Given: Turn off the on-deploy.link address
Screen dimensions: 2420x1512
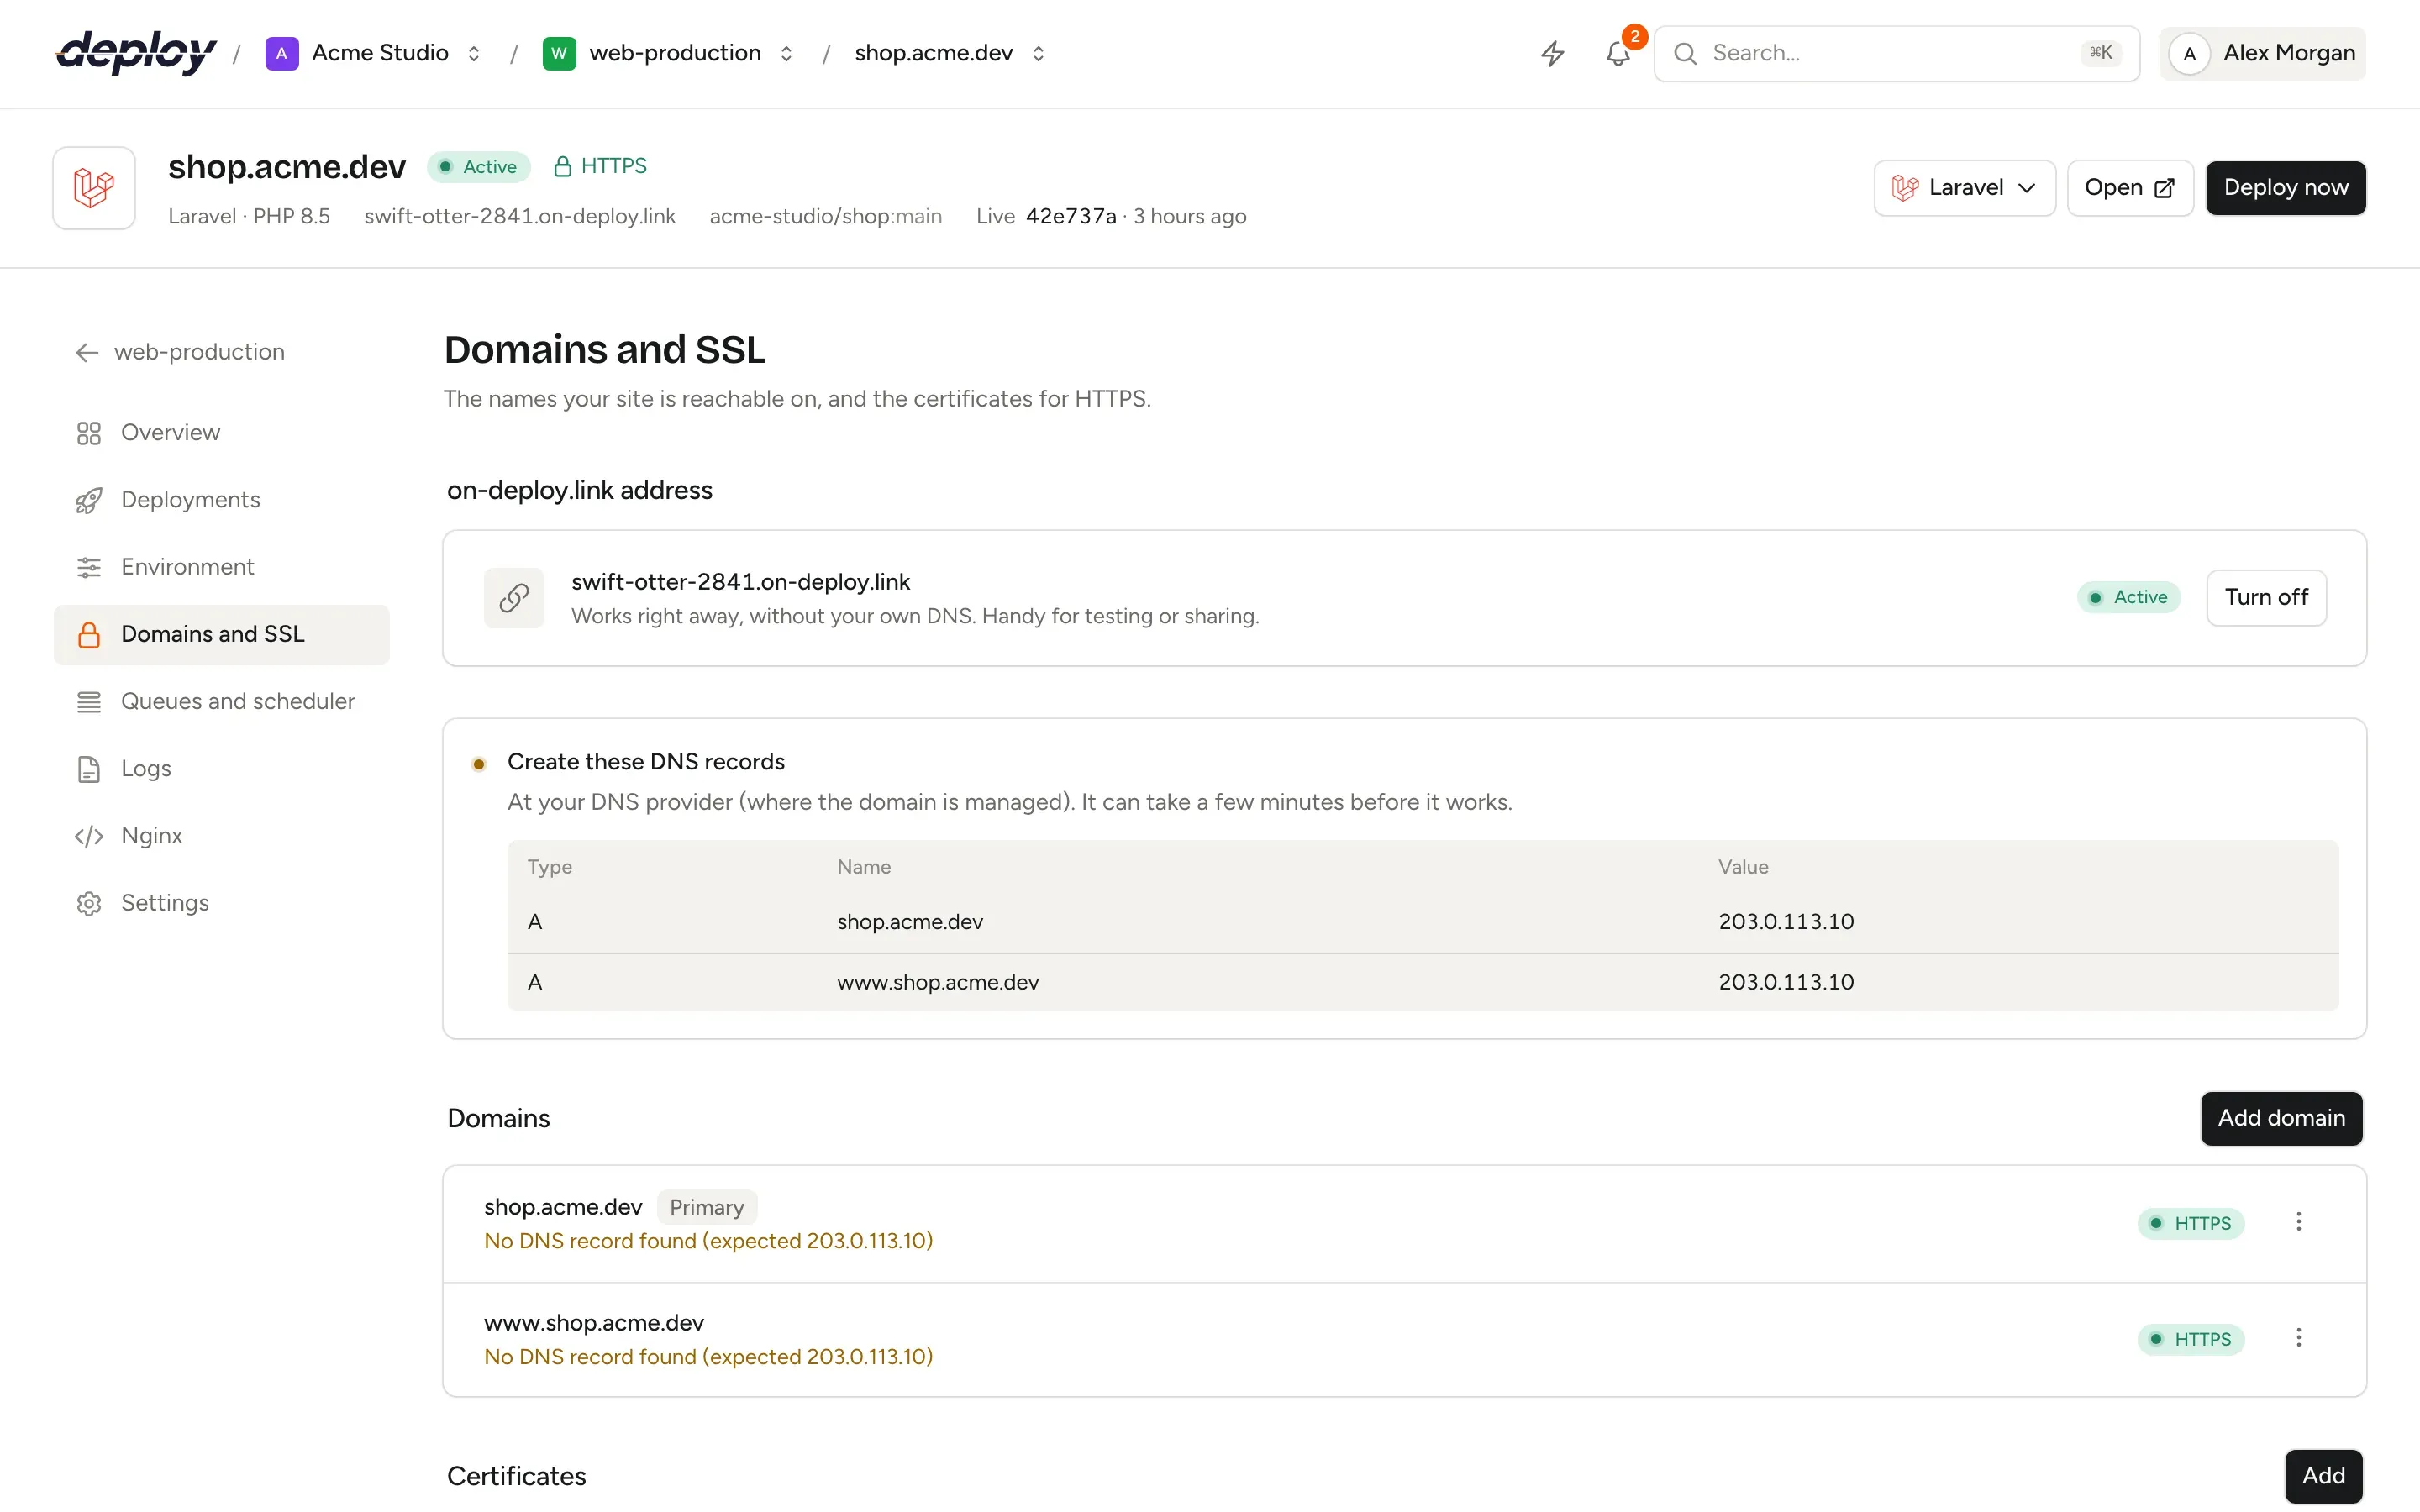Looking at the screenshot, I should [2266, 598].
